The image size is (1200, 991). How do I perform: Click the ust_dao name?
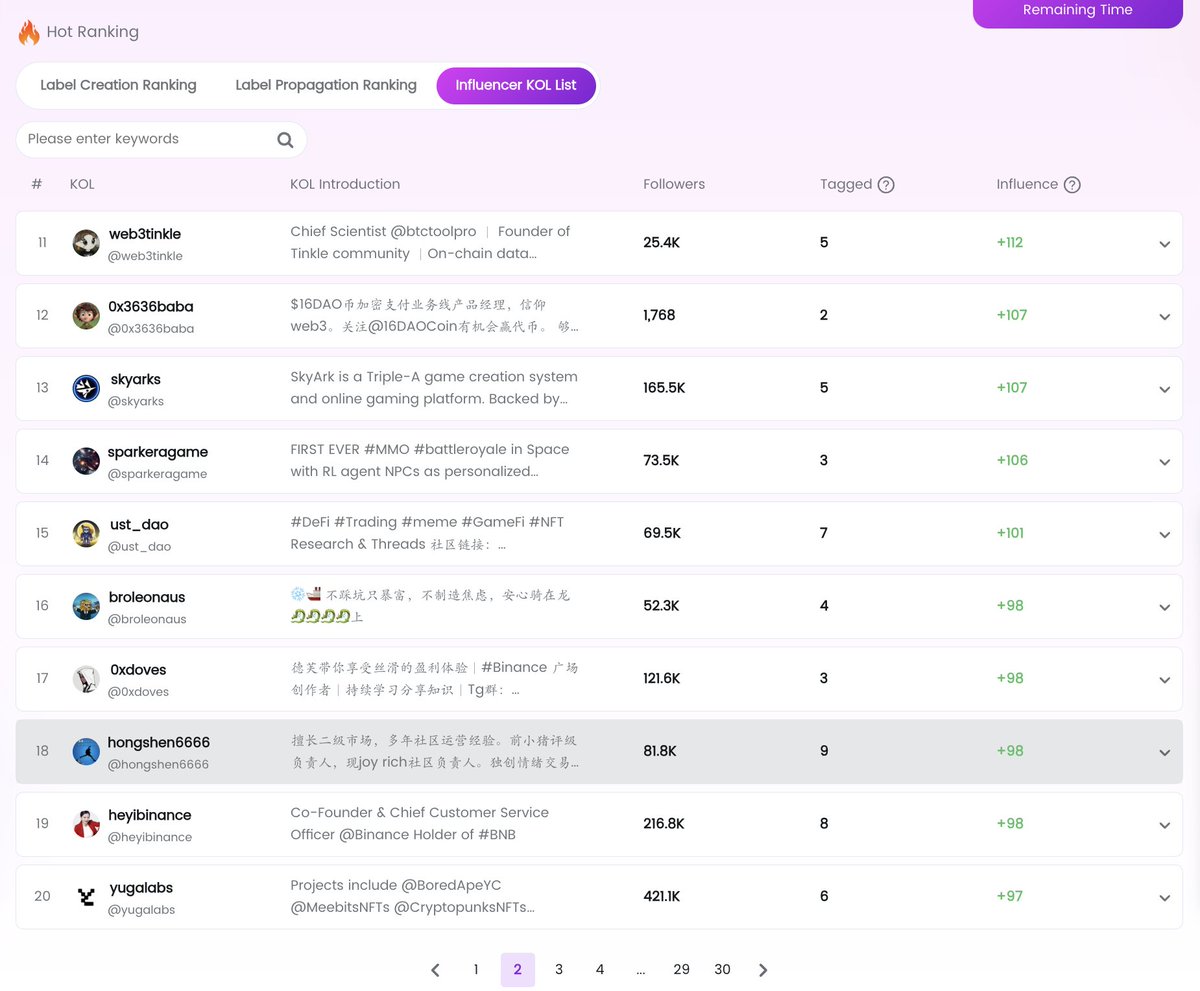pyautogui.click(x=138, y=525)
